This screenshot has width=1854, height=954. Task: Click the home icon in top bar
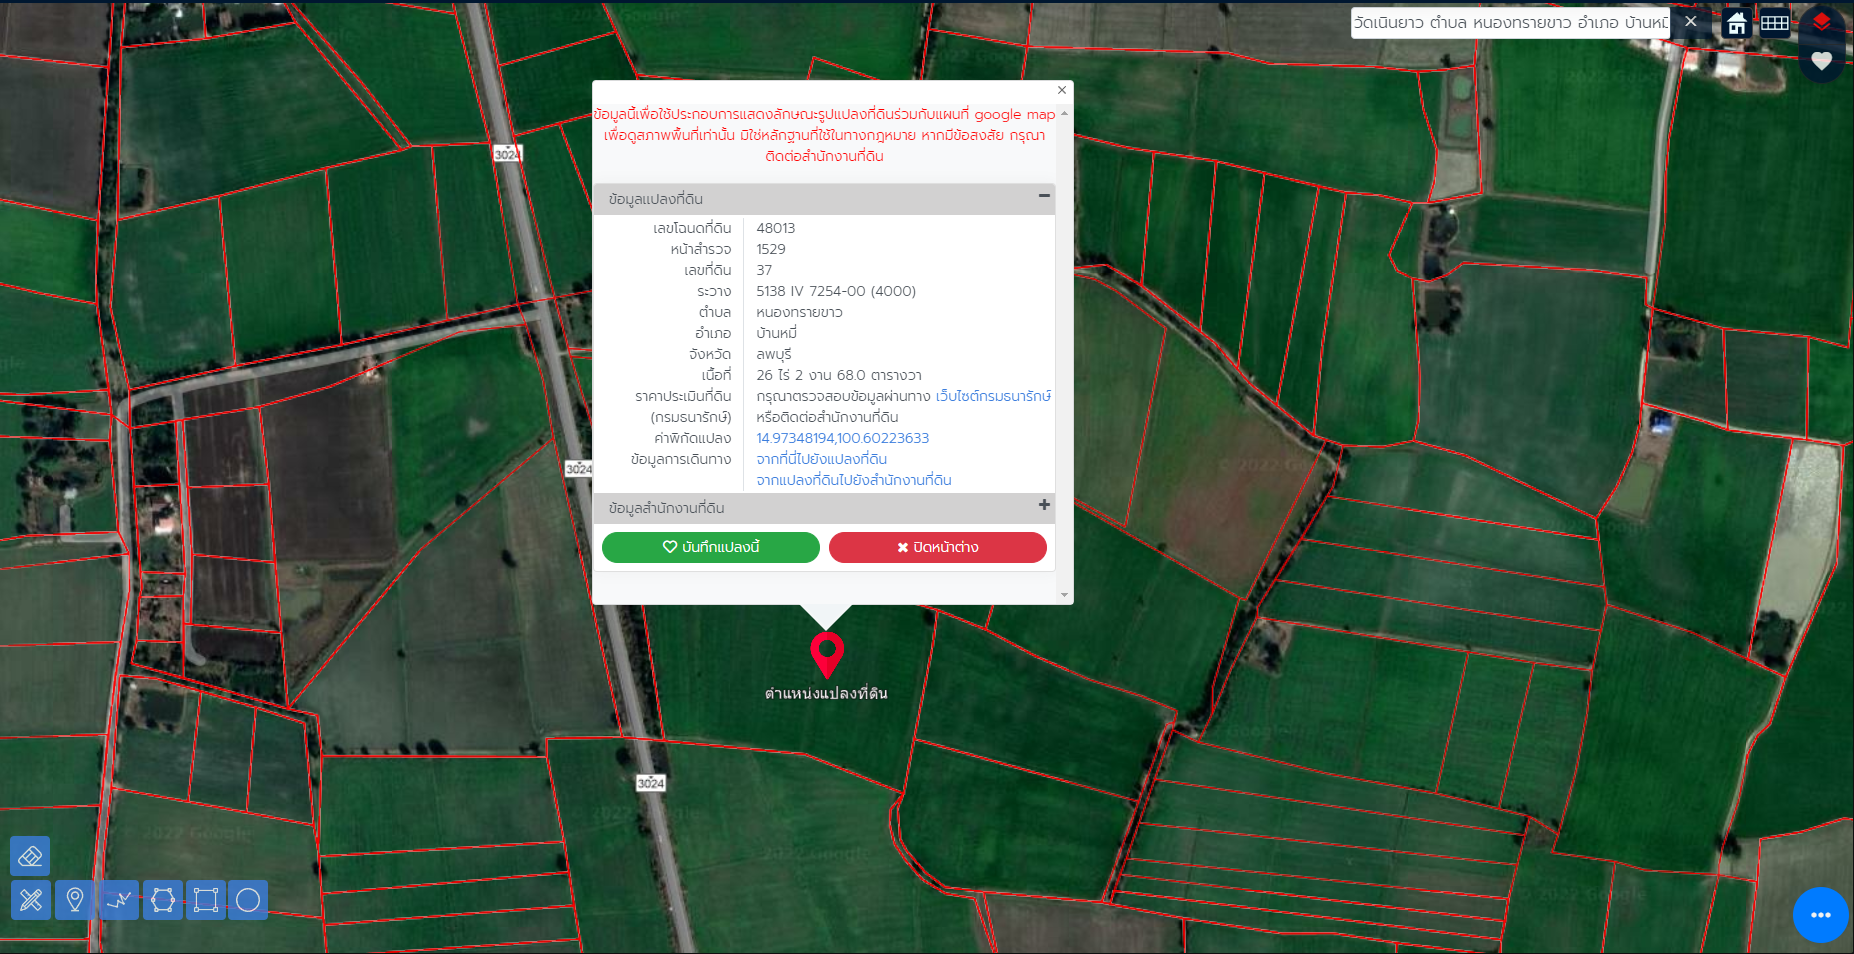coord(1737,23)
